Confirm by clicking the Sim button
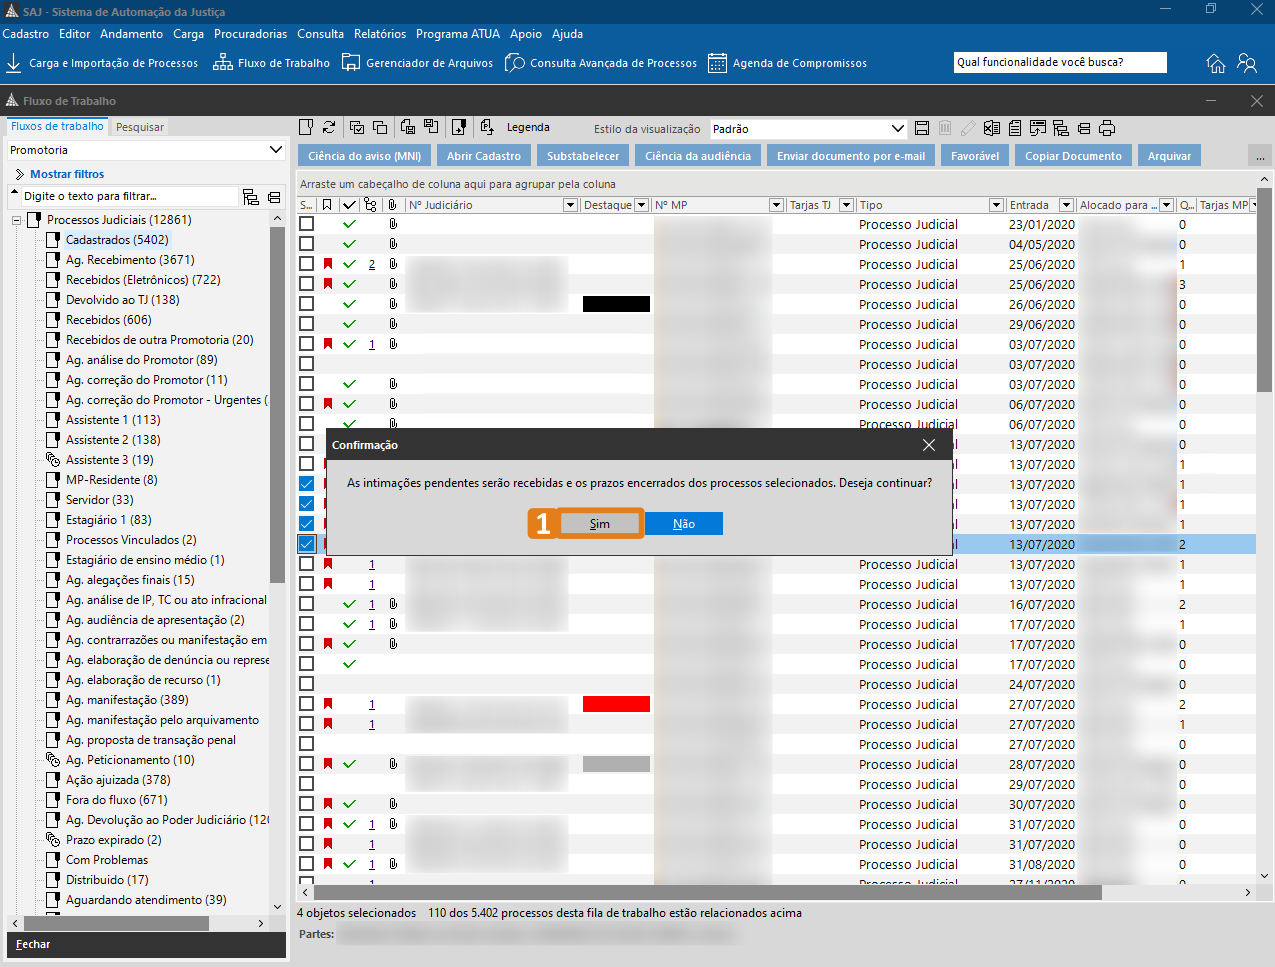Image resolution: width=1275 pixels, height=967 pixels. click(x=599, y=524)
